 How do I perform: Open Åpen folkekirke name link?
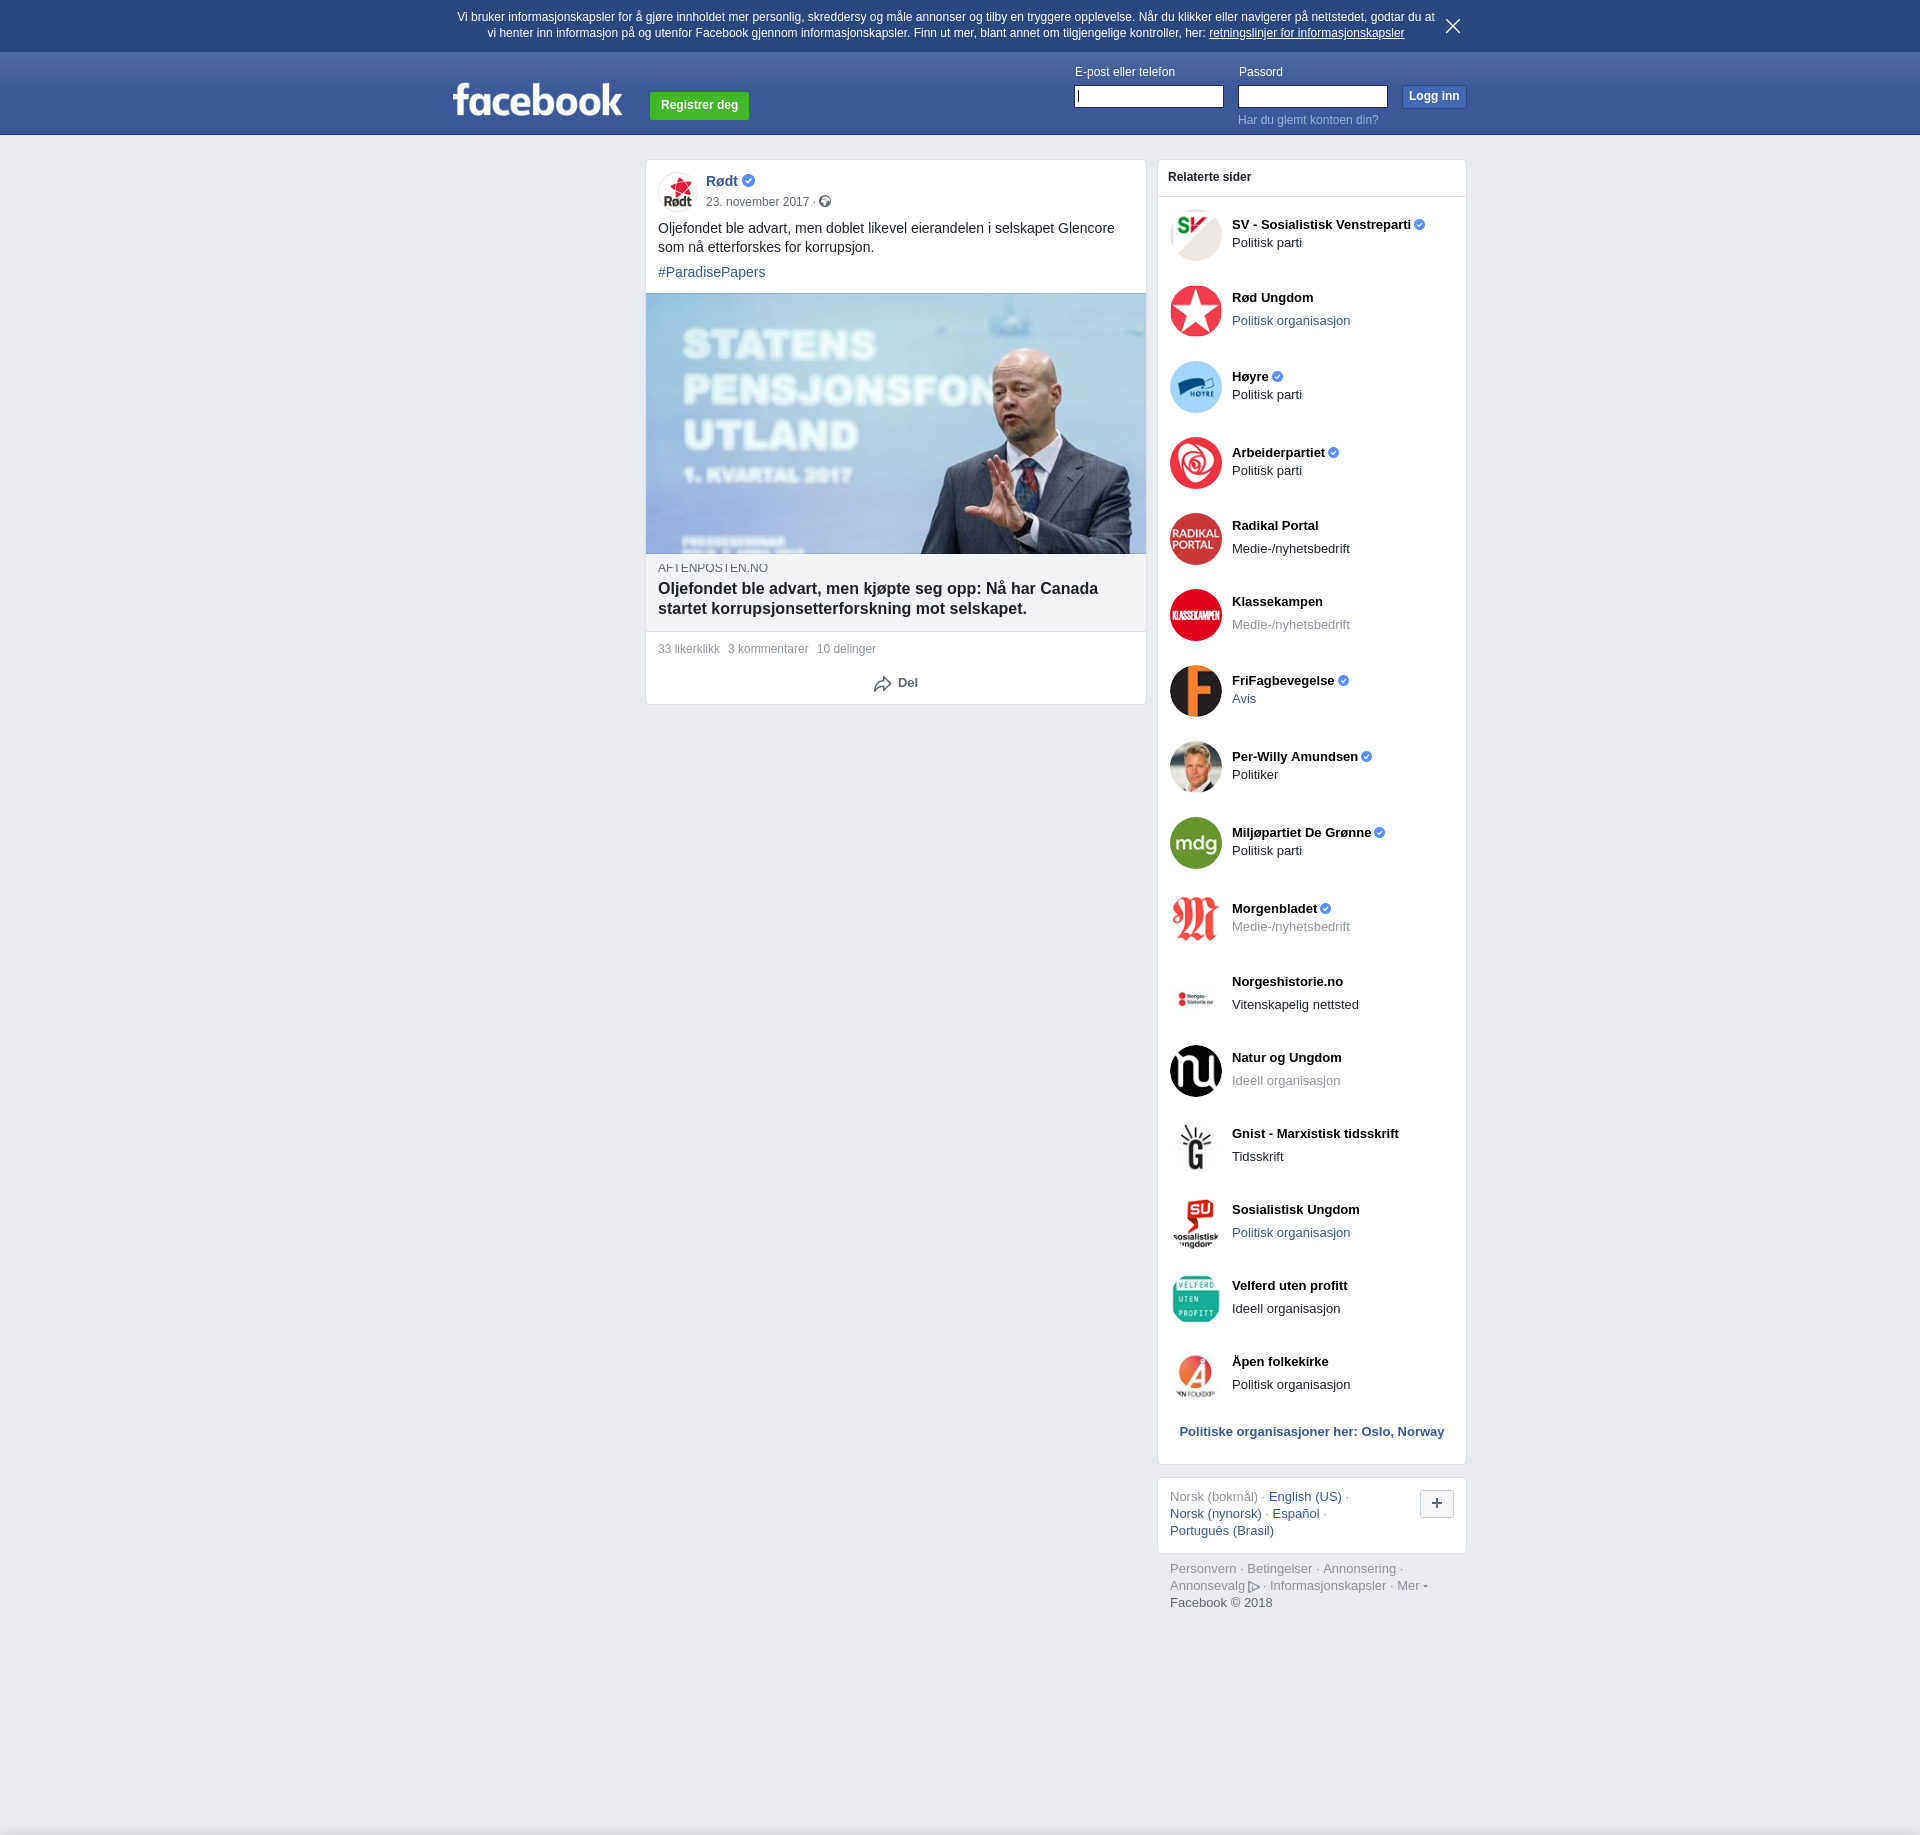tap(1280, 1362)
